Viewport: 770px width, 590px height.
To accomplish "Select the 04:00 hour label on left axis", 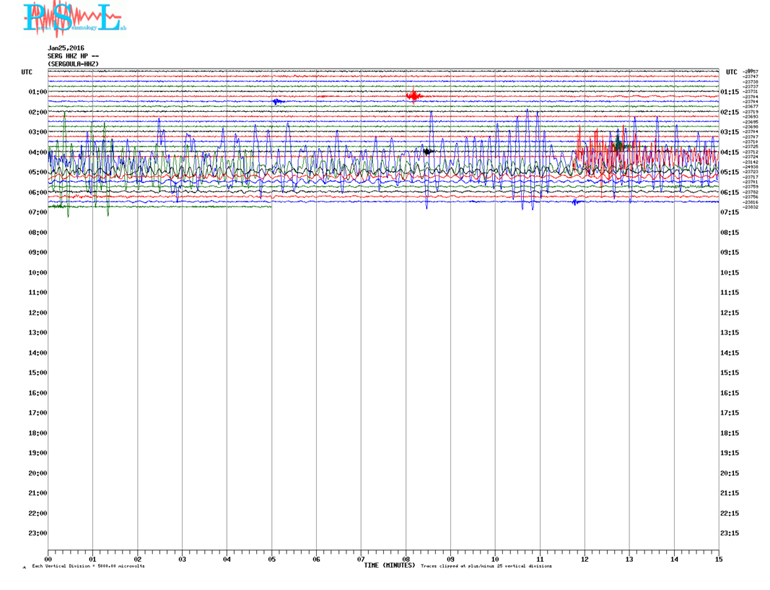I will pyautogui.click(x=37, y=152).
